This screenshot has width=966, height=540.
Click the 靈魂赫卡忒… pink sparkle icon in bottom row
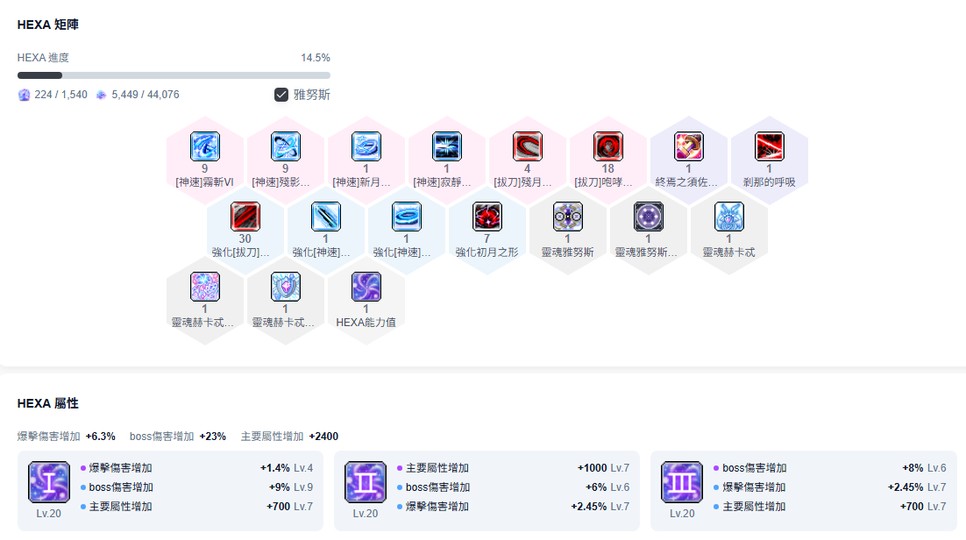click(205, 287)
